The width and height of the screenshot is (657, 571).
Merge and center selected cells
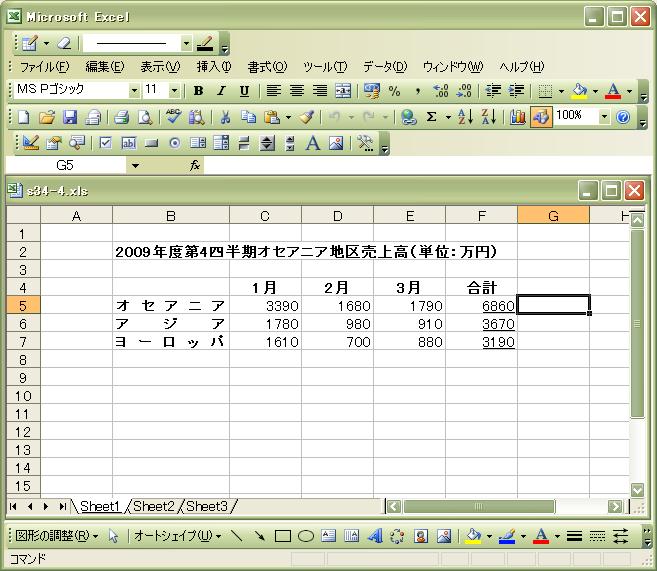tap(343, 90)
